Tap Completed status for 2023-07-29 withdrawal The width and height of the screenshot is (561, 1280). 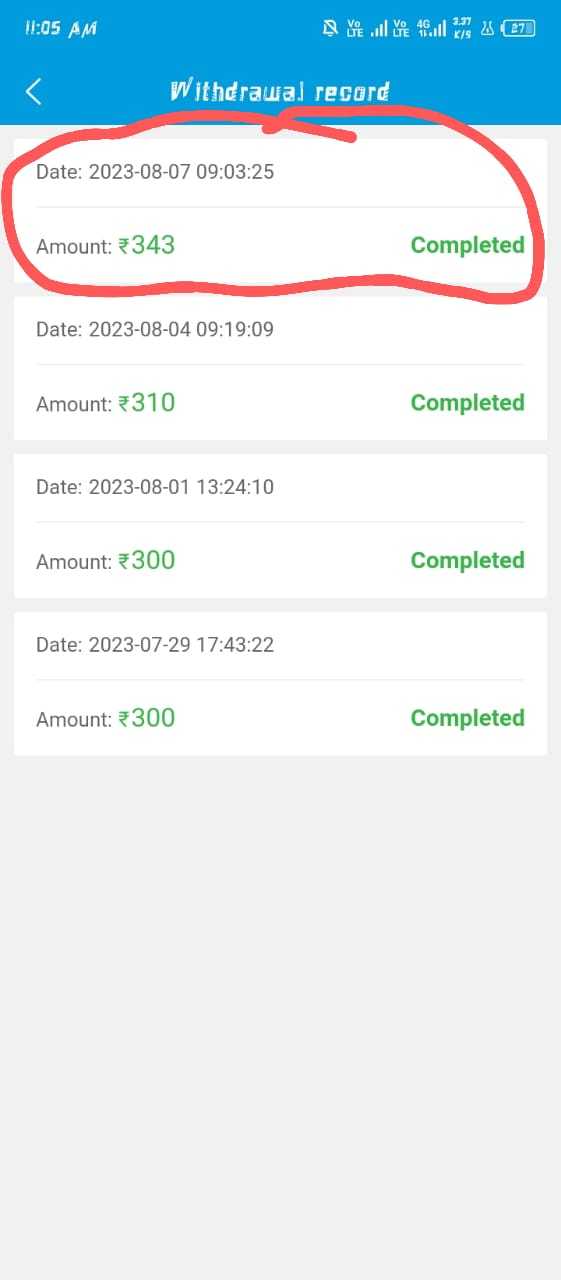467,718
